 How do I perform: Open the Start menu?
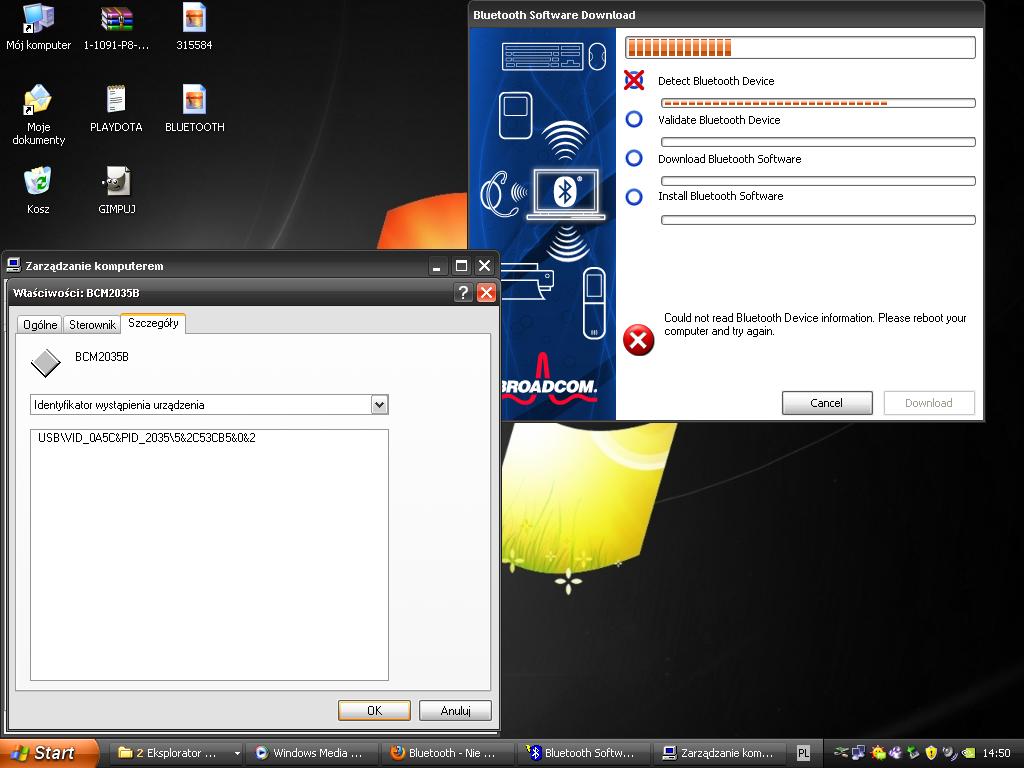(50, 753)
